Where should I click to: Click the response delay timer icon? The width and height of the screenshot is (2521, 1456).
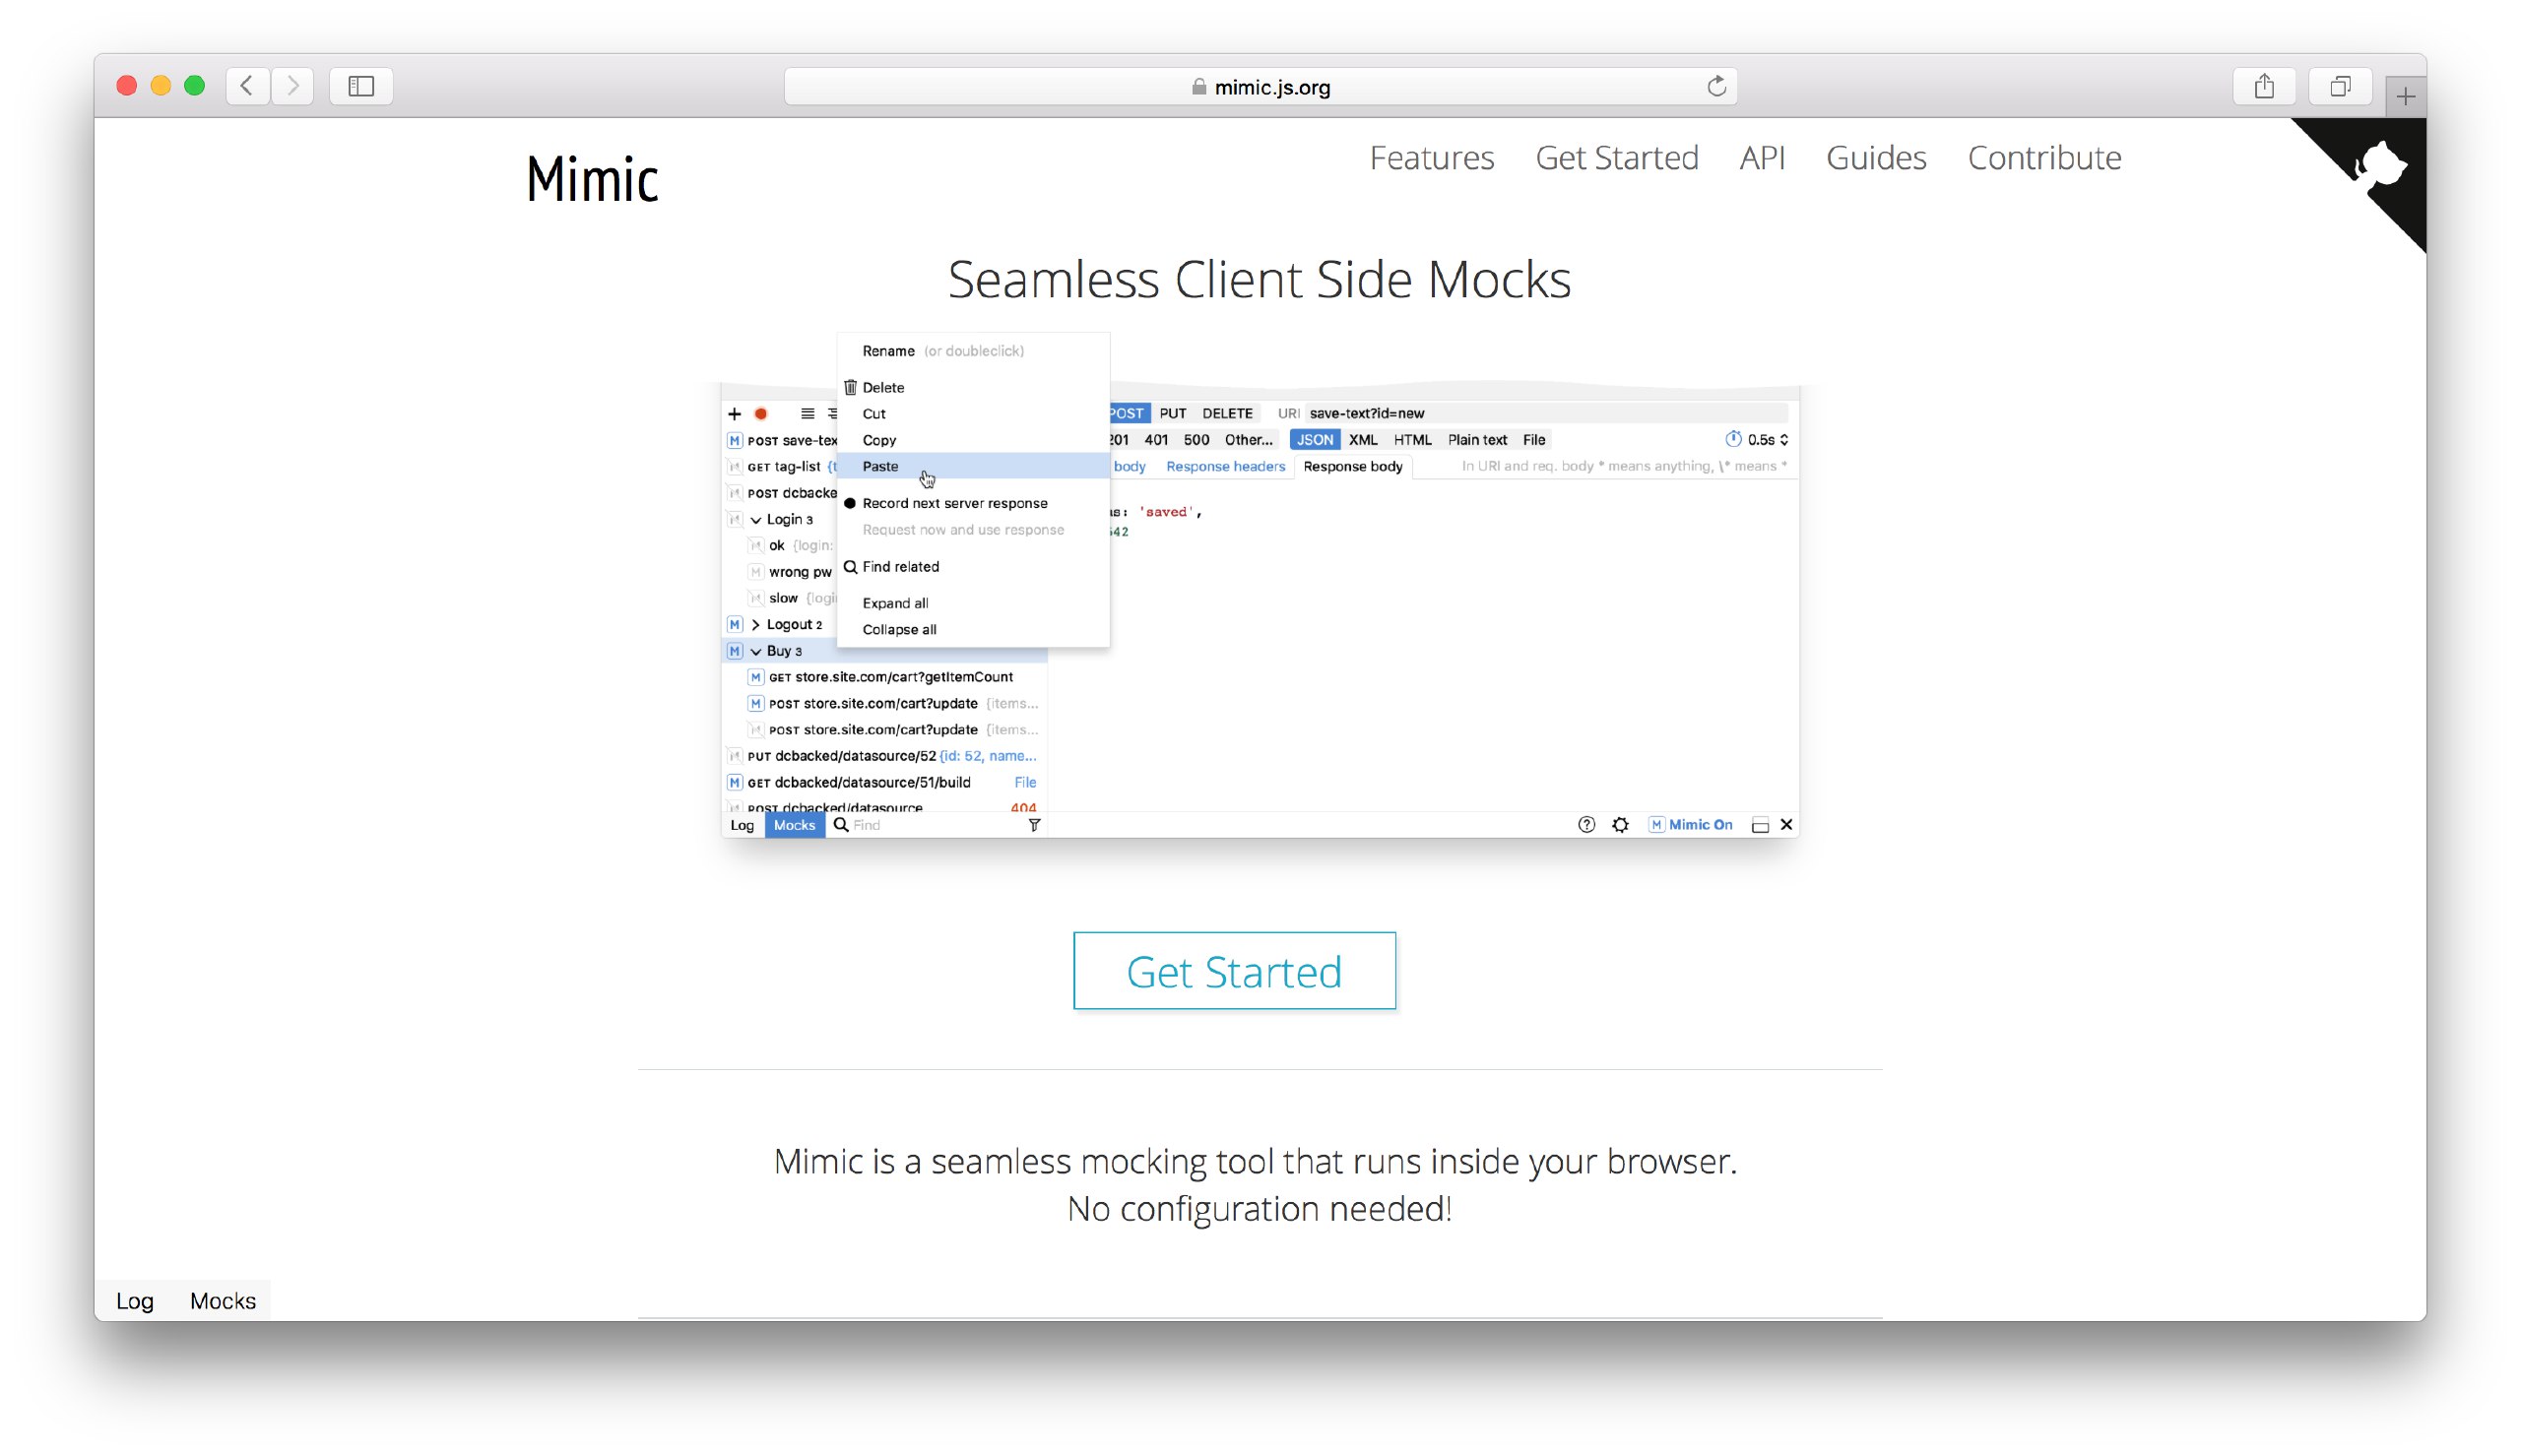point(1733,439)
